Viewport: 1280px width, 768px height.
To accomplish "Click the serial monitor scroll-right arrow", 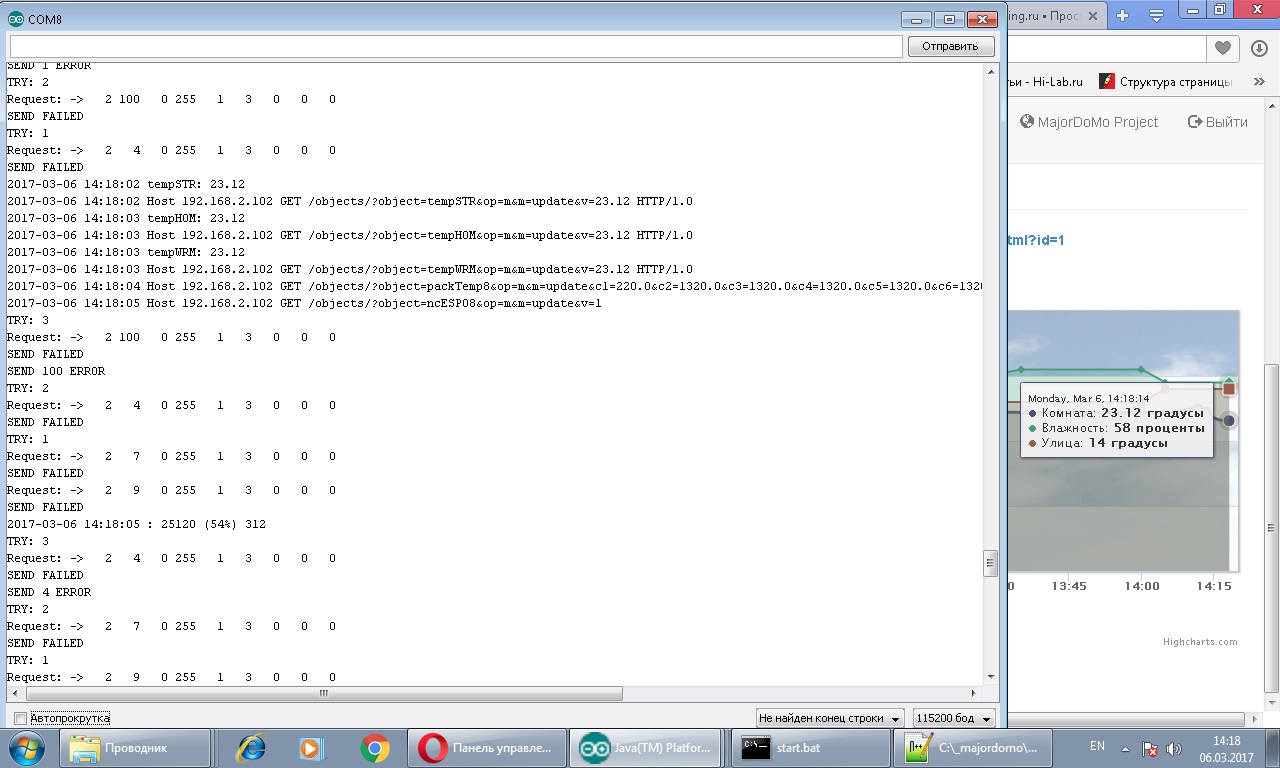I will coord(974,693).
